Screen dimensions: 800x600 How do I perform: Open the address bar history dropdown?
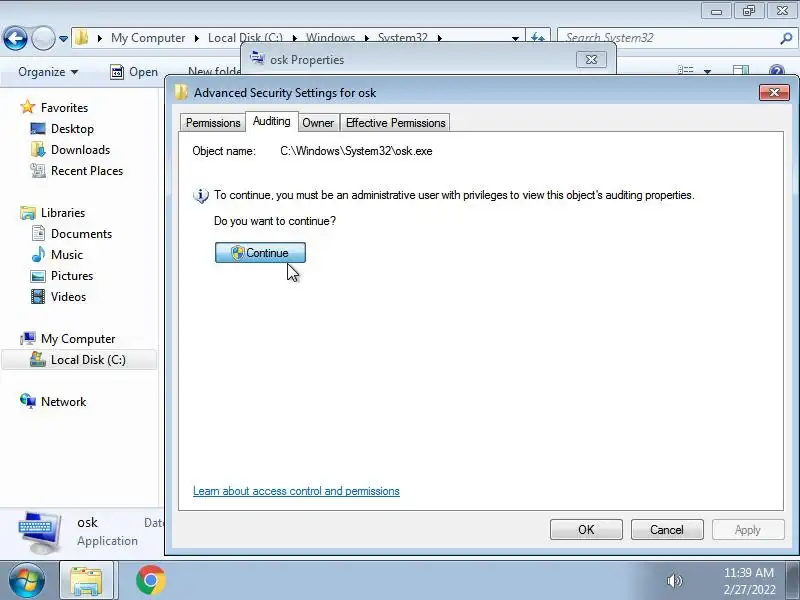pyautogui.click(x=515, y=38)
